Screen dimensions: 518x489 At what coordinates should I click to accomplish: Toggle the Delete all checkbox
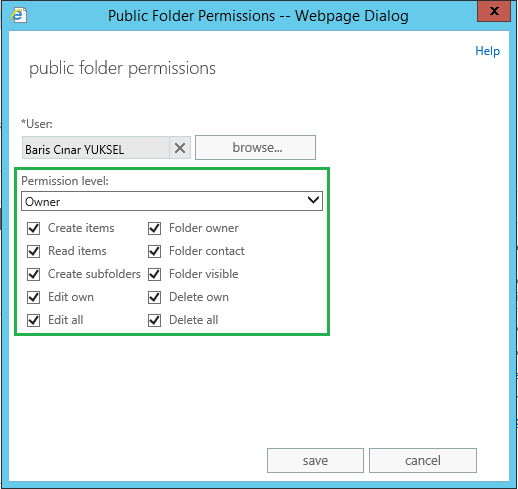pos(155,320)
